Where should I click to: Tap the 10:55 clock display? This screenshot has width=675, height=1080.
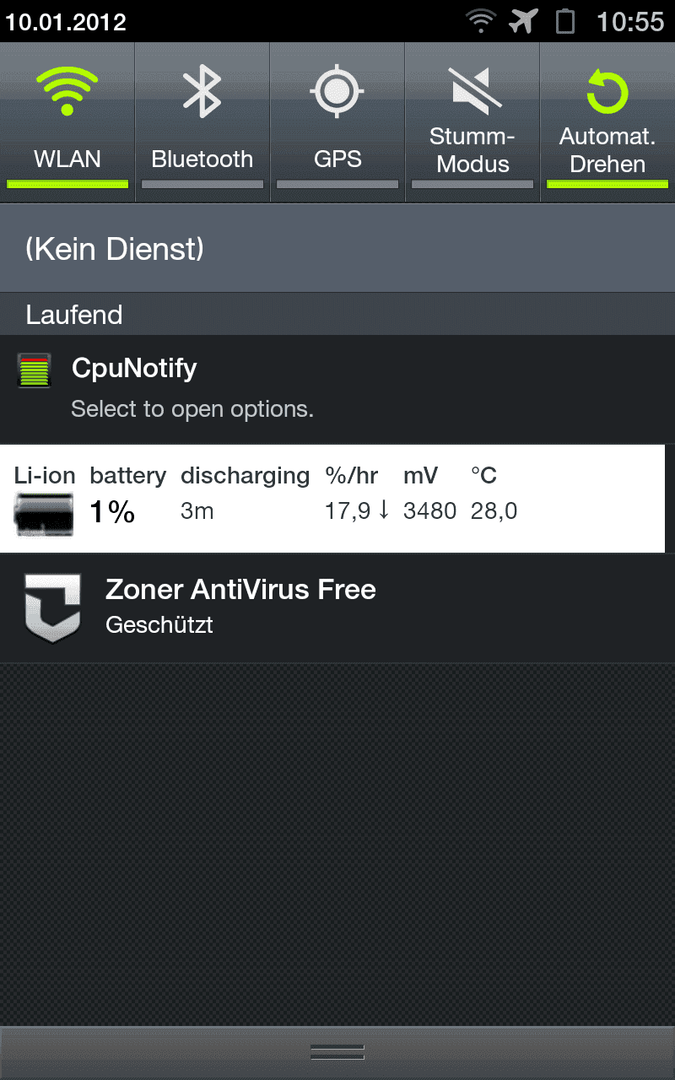(x=630, y=21)
